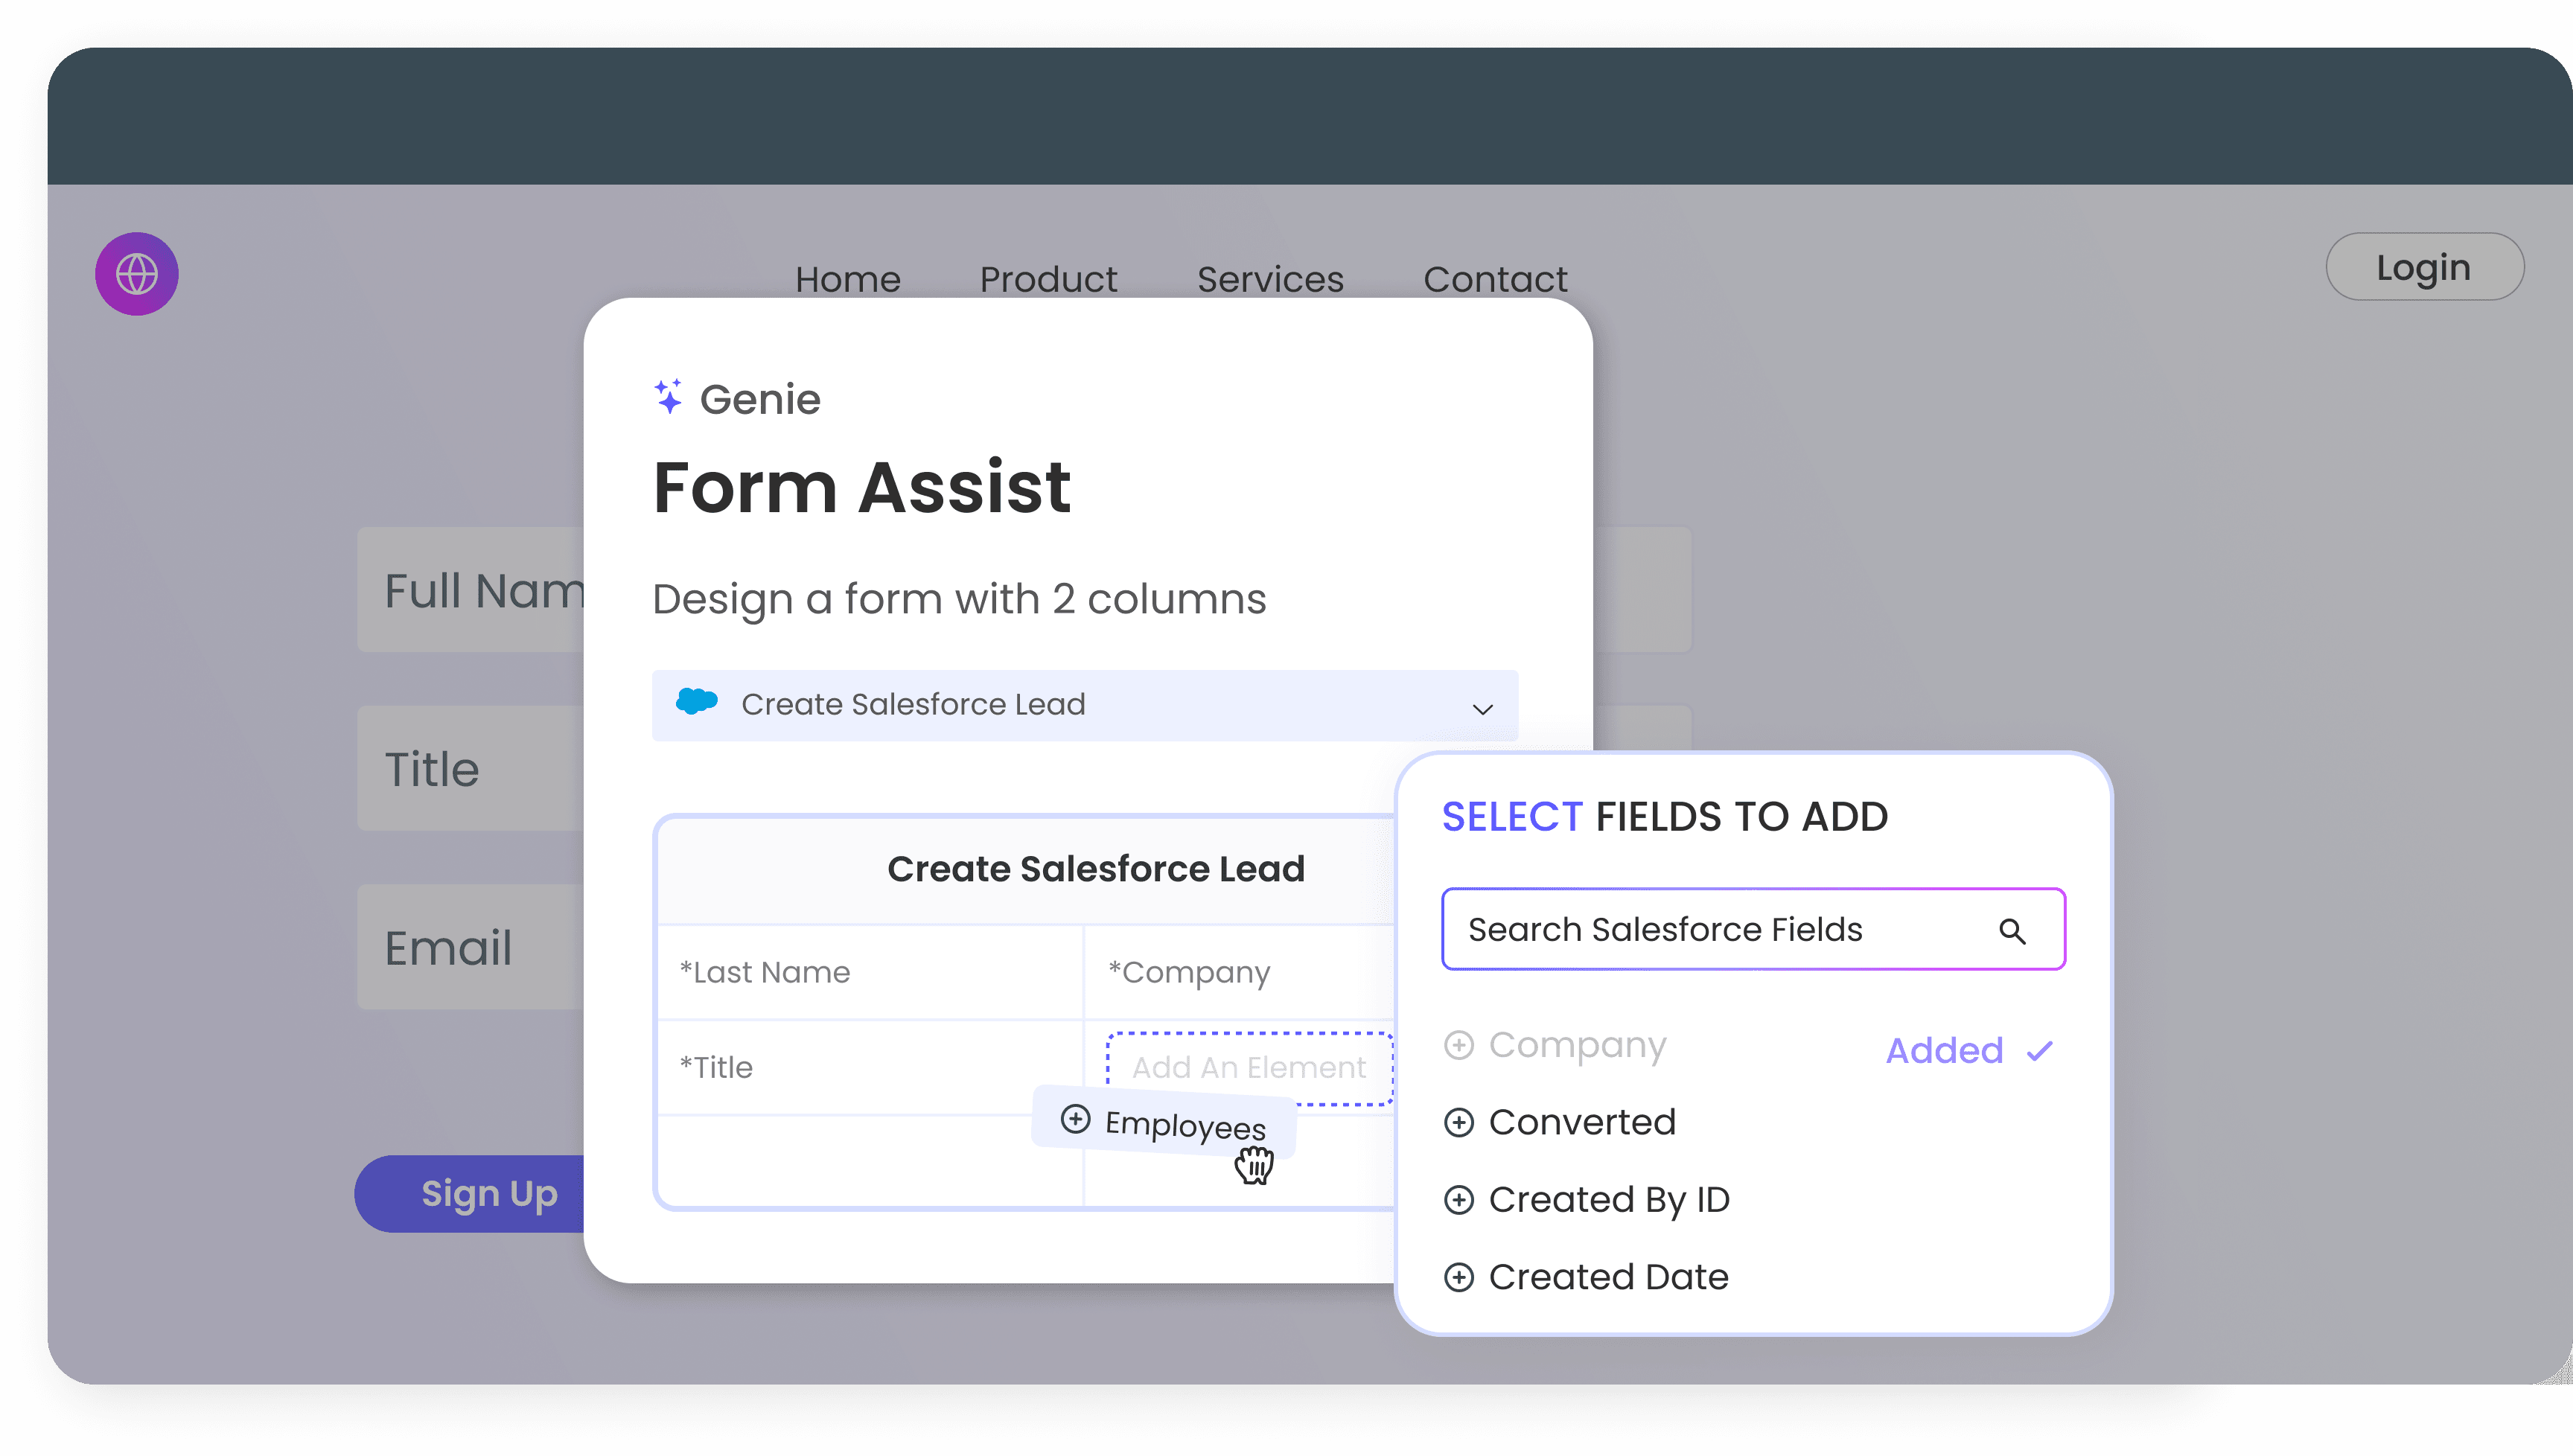Click the Title field in background form
Screen dimensions: 2573x1456
[x=471, y=768]
